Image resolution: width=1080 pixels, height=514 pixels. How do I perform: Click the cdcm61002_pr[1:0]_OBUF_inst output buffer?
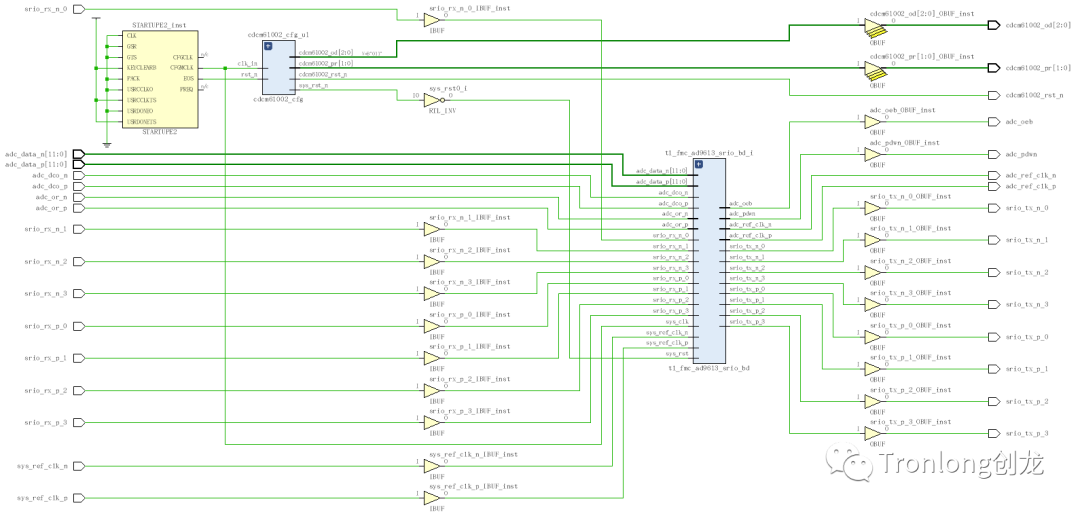[874, 68]
